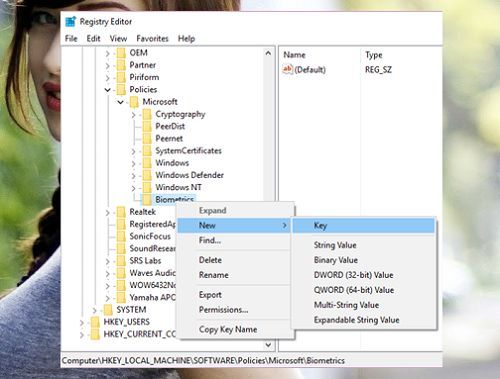Click the REG_SZ type cell
Image resolution: width=500 pixels, height=379 pixels.
(x=378, y=70)
